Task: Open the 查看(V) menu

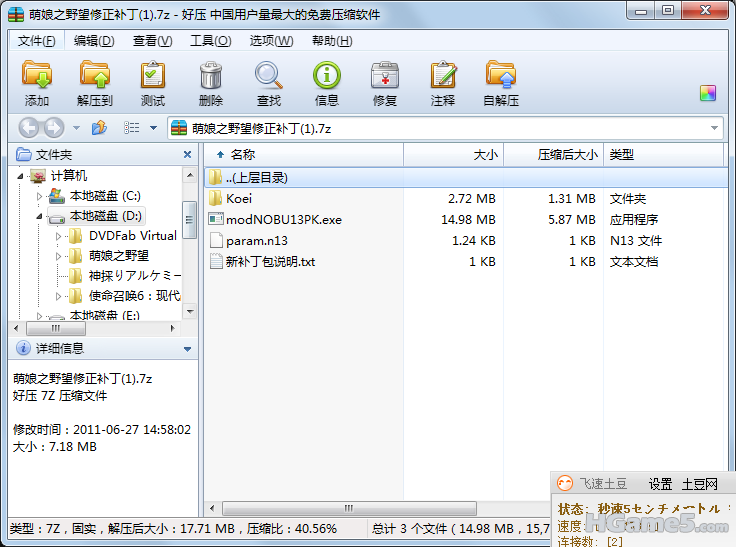Action: tap(152, 41)
